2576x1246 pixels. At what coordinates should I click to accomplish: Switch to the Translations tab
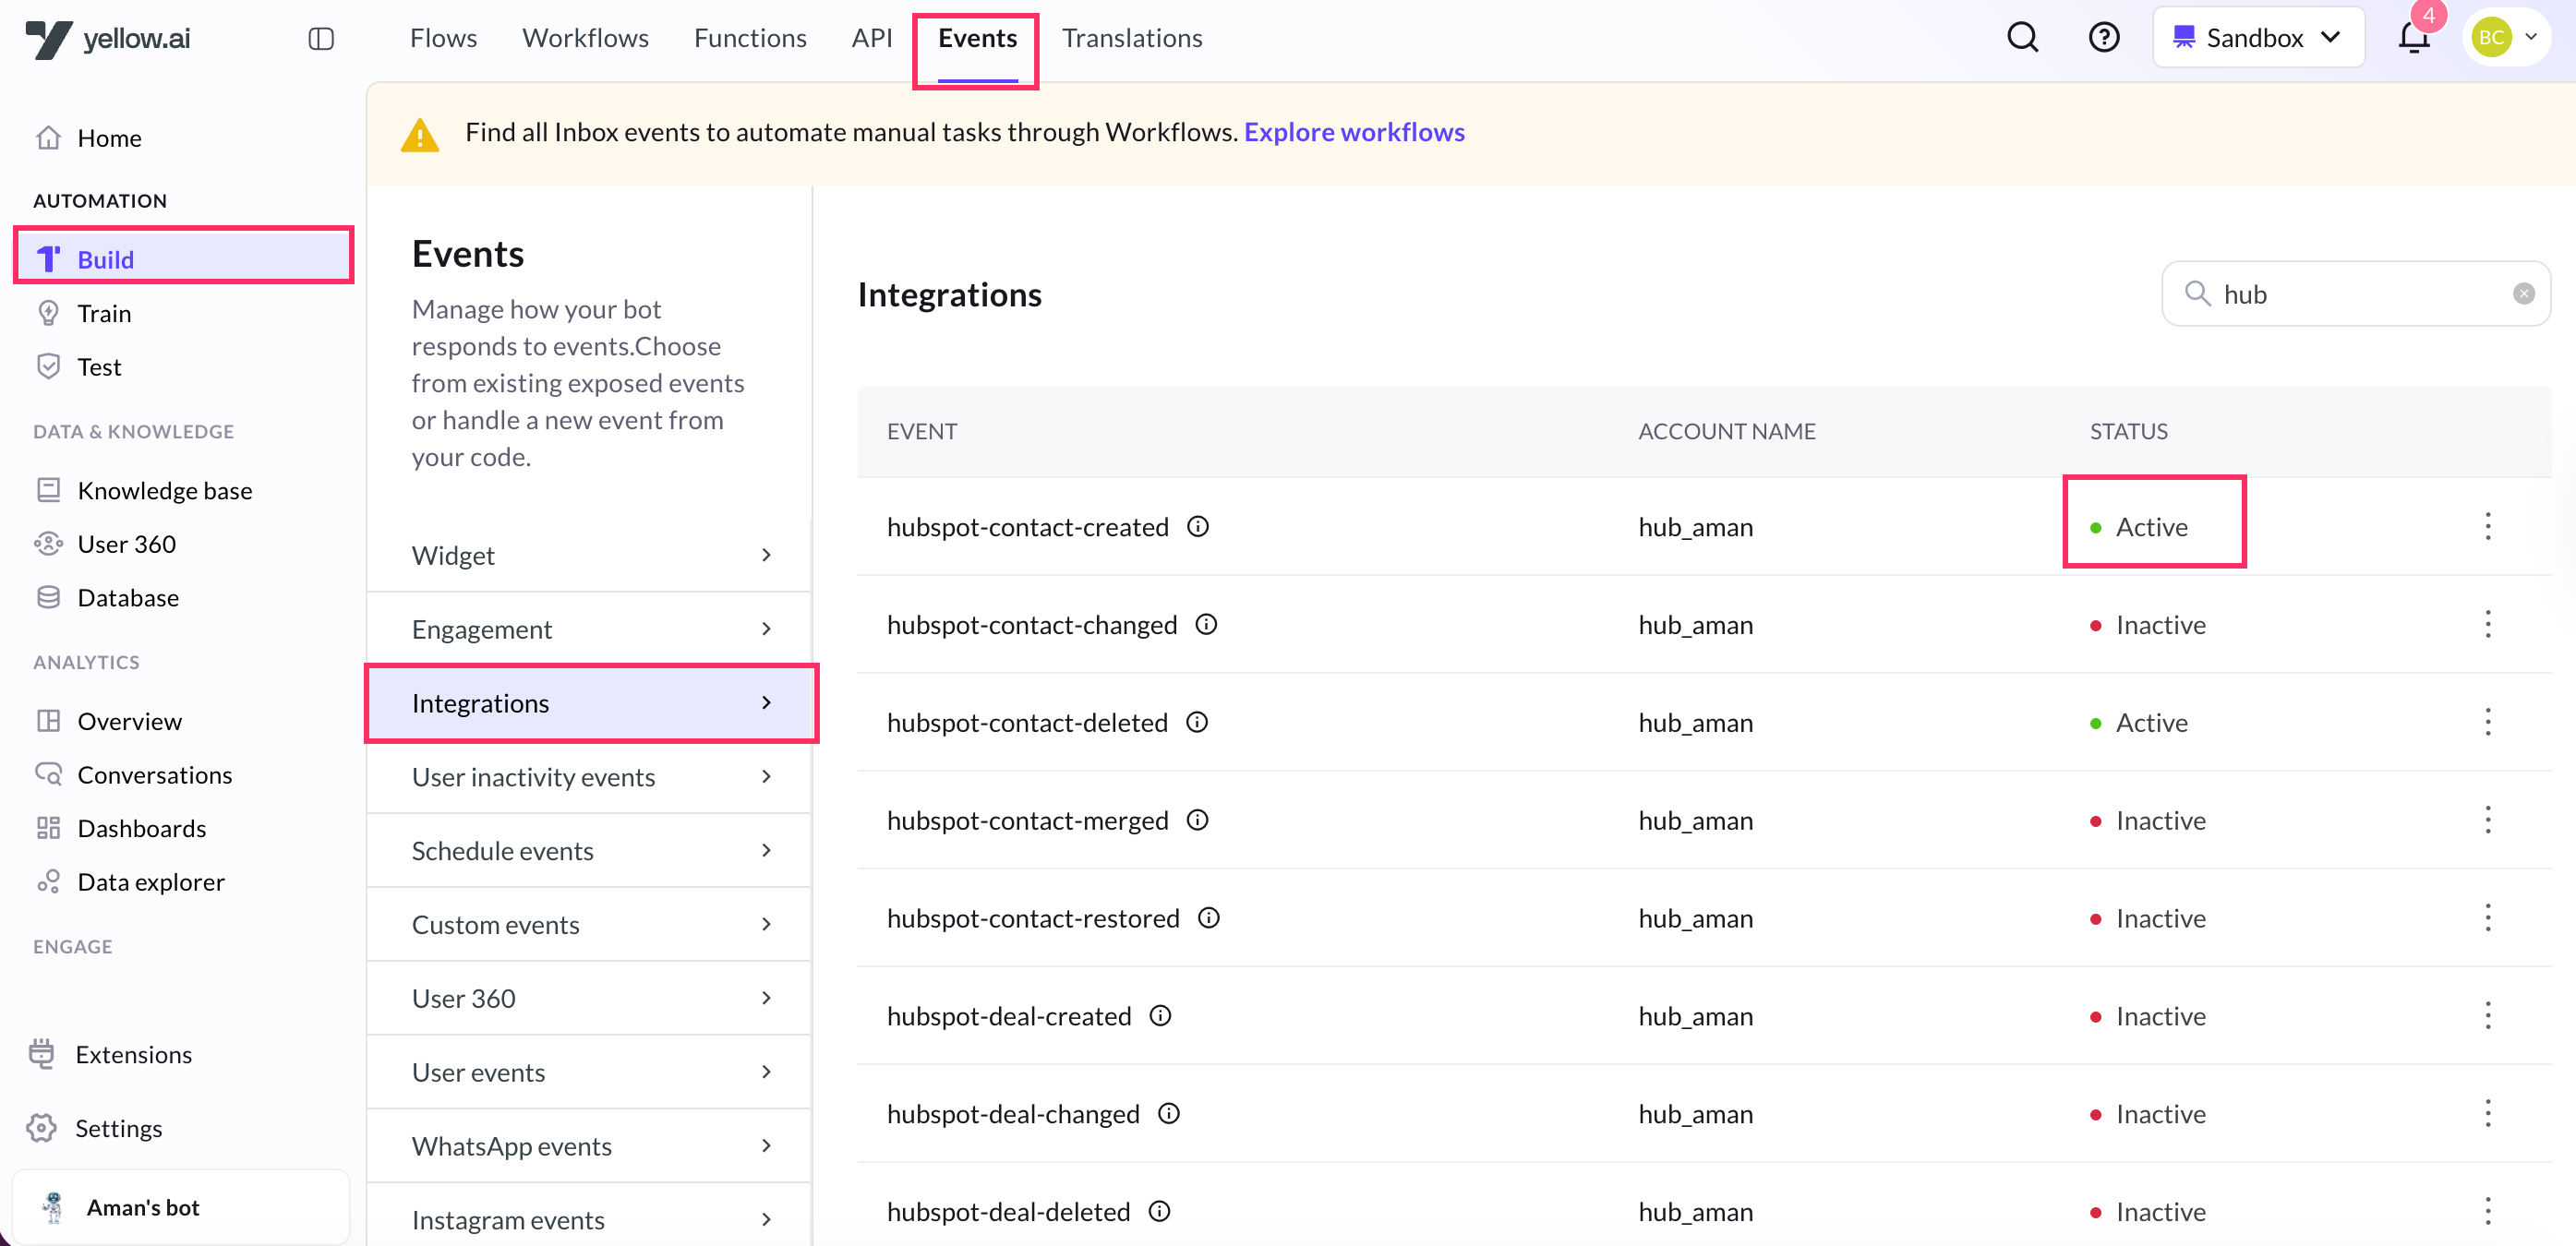click(1131, 38)
